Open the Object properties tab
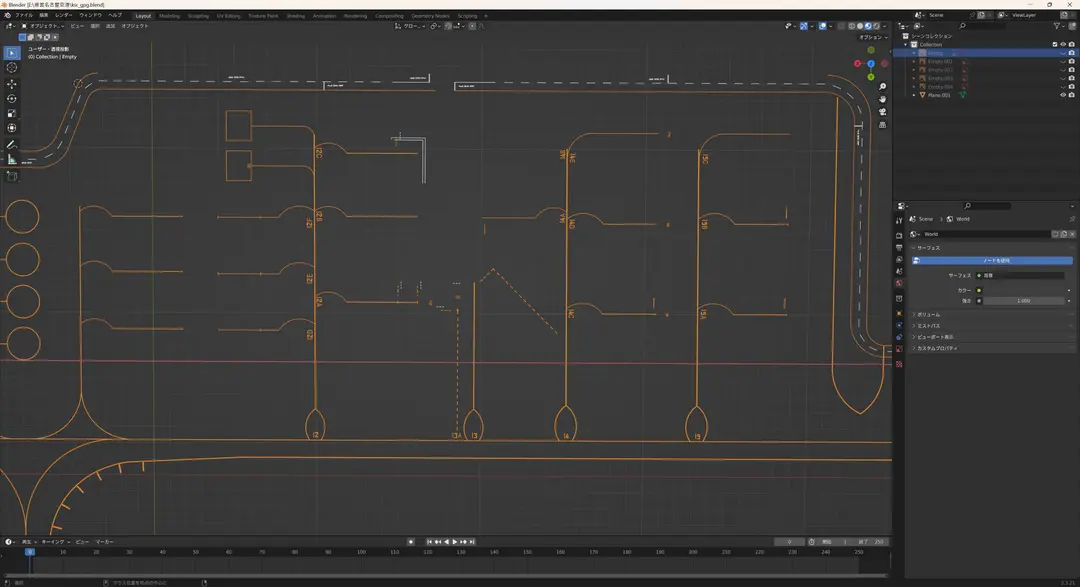The height and width of the screenshot is (587, 1080). (x=899, y=313)
